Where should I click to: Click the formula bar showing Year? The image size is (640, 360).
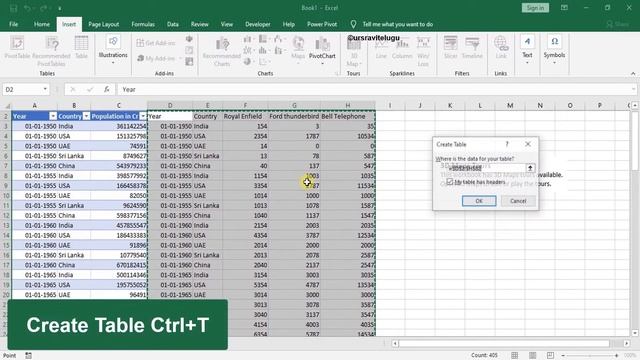(x=376, y=89)
